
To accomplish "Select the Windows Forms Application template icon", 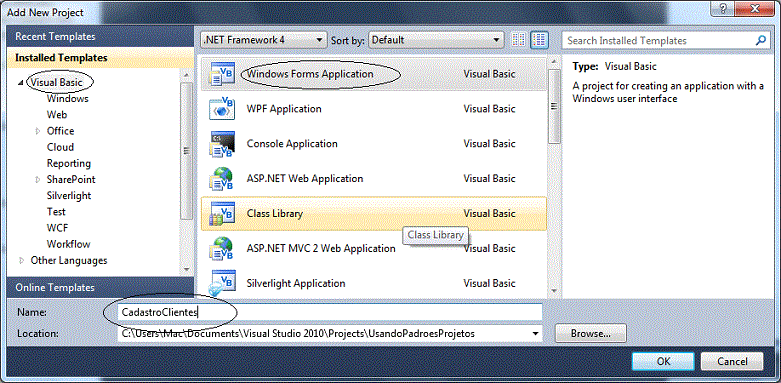I will pos(222,74).
